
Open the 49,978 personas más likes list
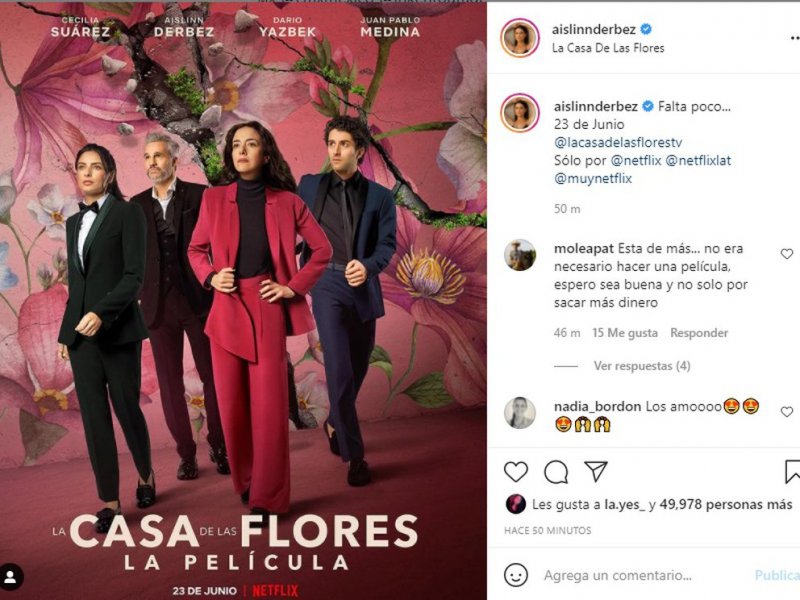(x=726, y=505)
